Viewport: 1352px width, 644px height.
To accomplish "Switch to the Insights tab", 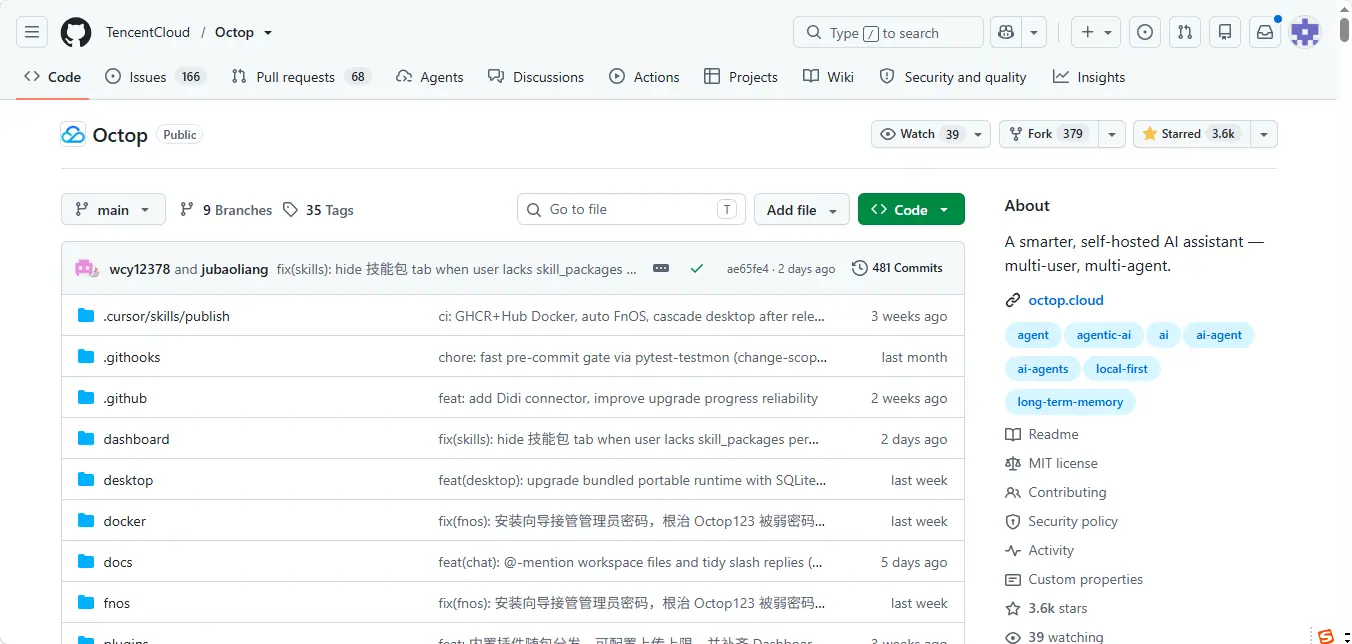I will (1089, 77).
